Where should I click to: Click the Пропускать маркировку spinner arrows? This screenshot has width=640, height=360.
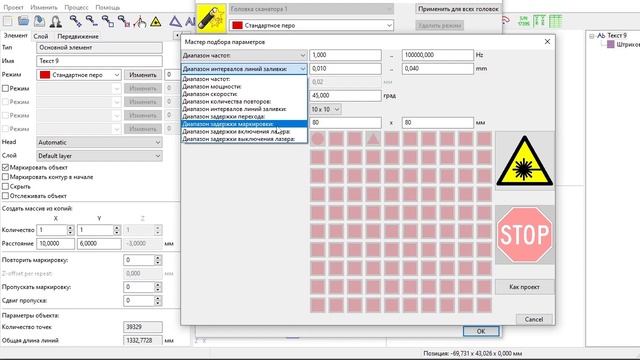(x=158, y=287)
